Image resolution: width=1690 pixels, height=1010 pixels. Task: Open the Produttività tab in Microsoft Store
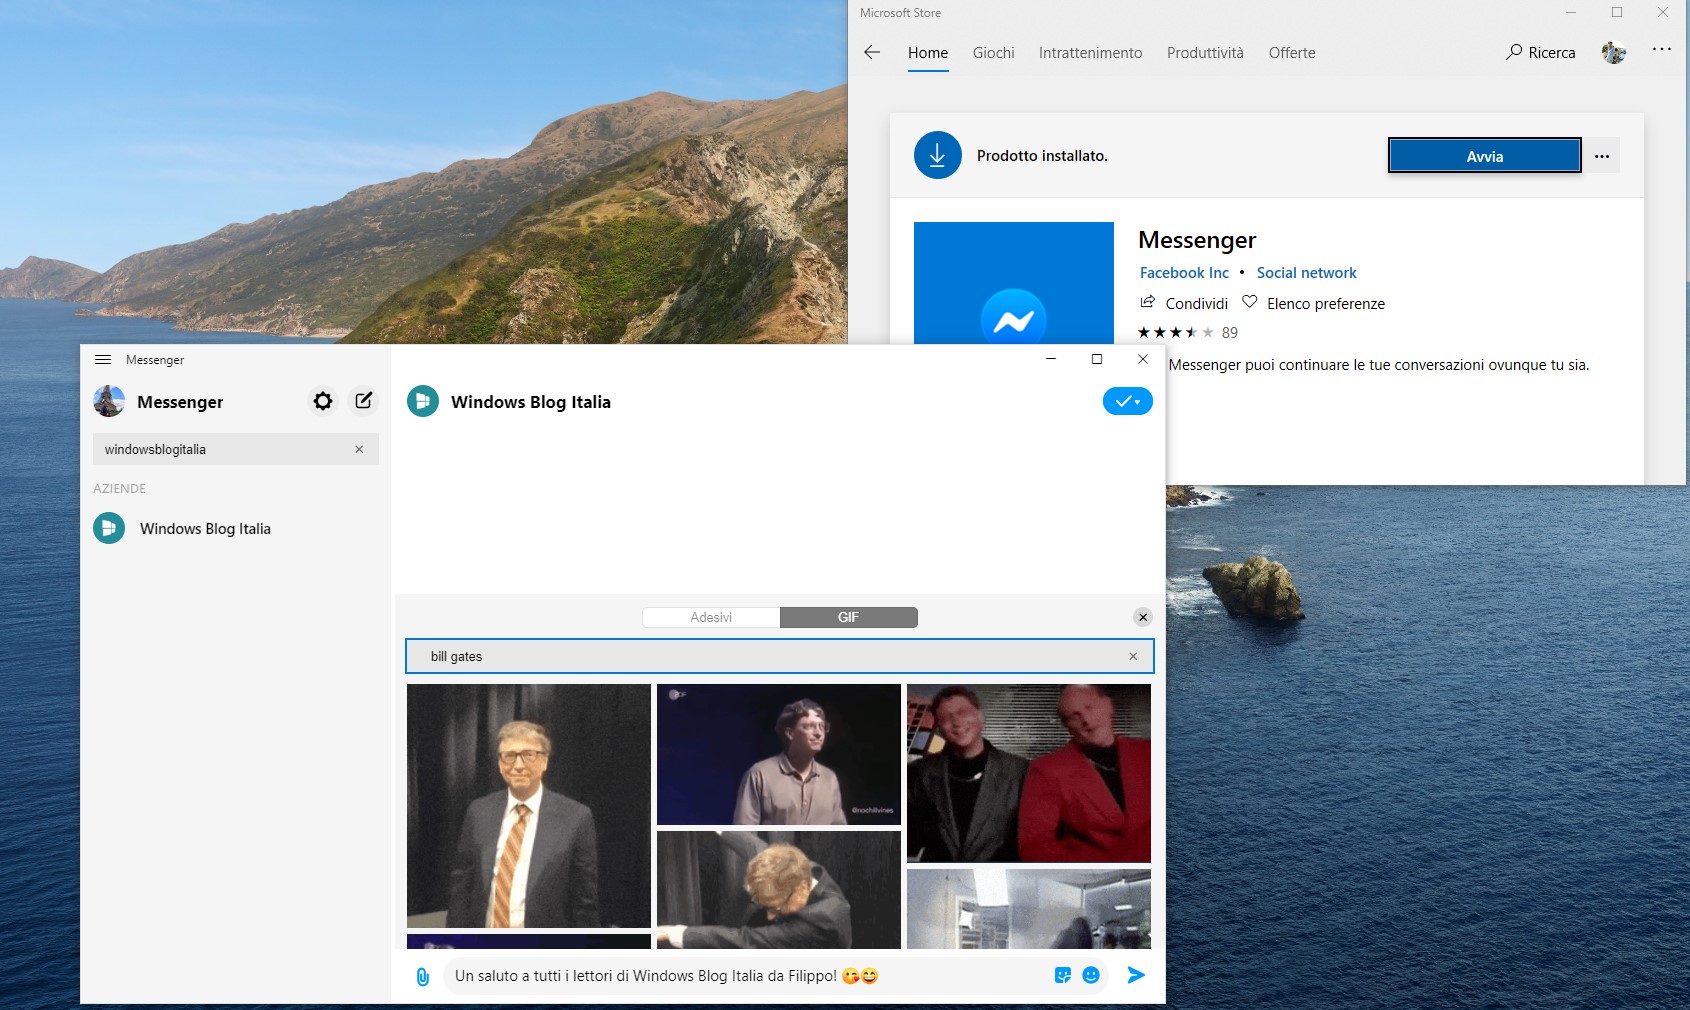click(1205, 53)
